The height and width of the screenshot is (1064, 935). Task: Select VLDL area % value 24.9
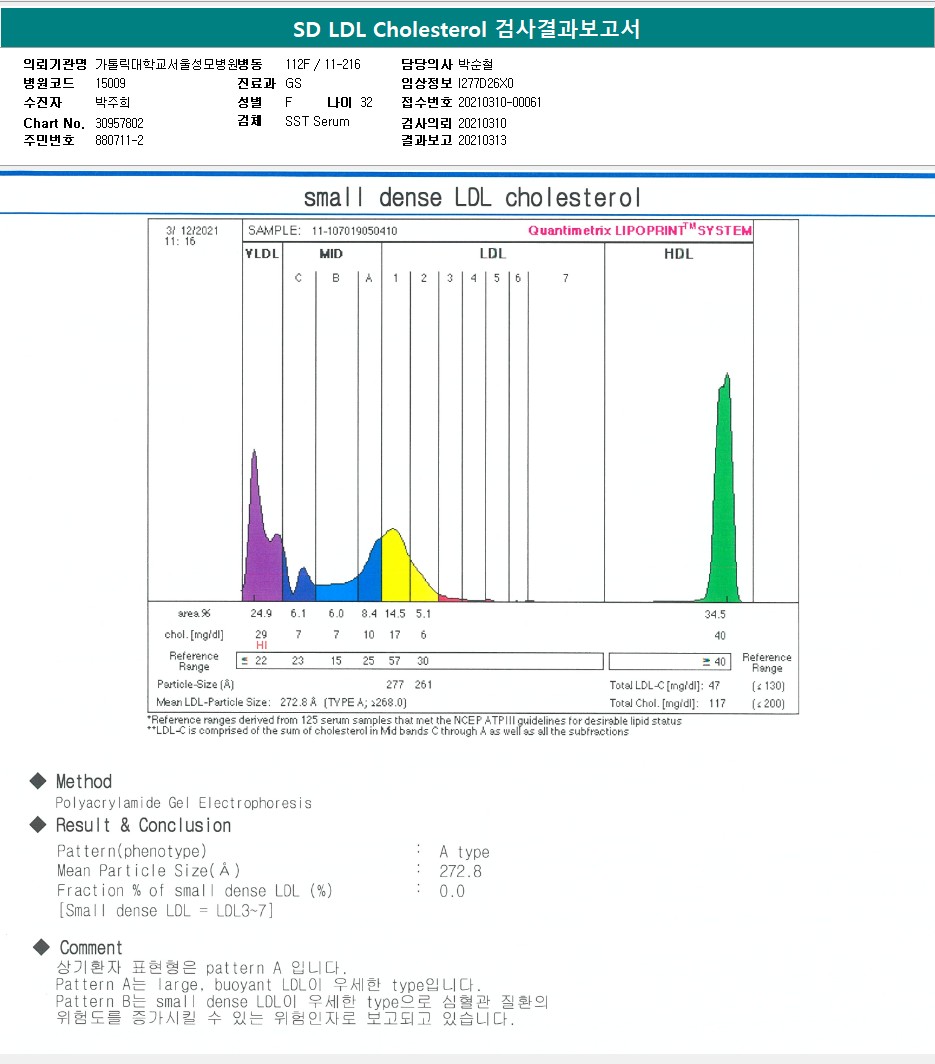pyautogui.click(x=261, y=613)
